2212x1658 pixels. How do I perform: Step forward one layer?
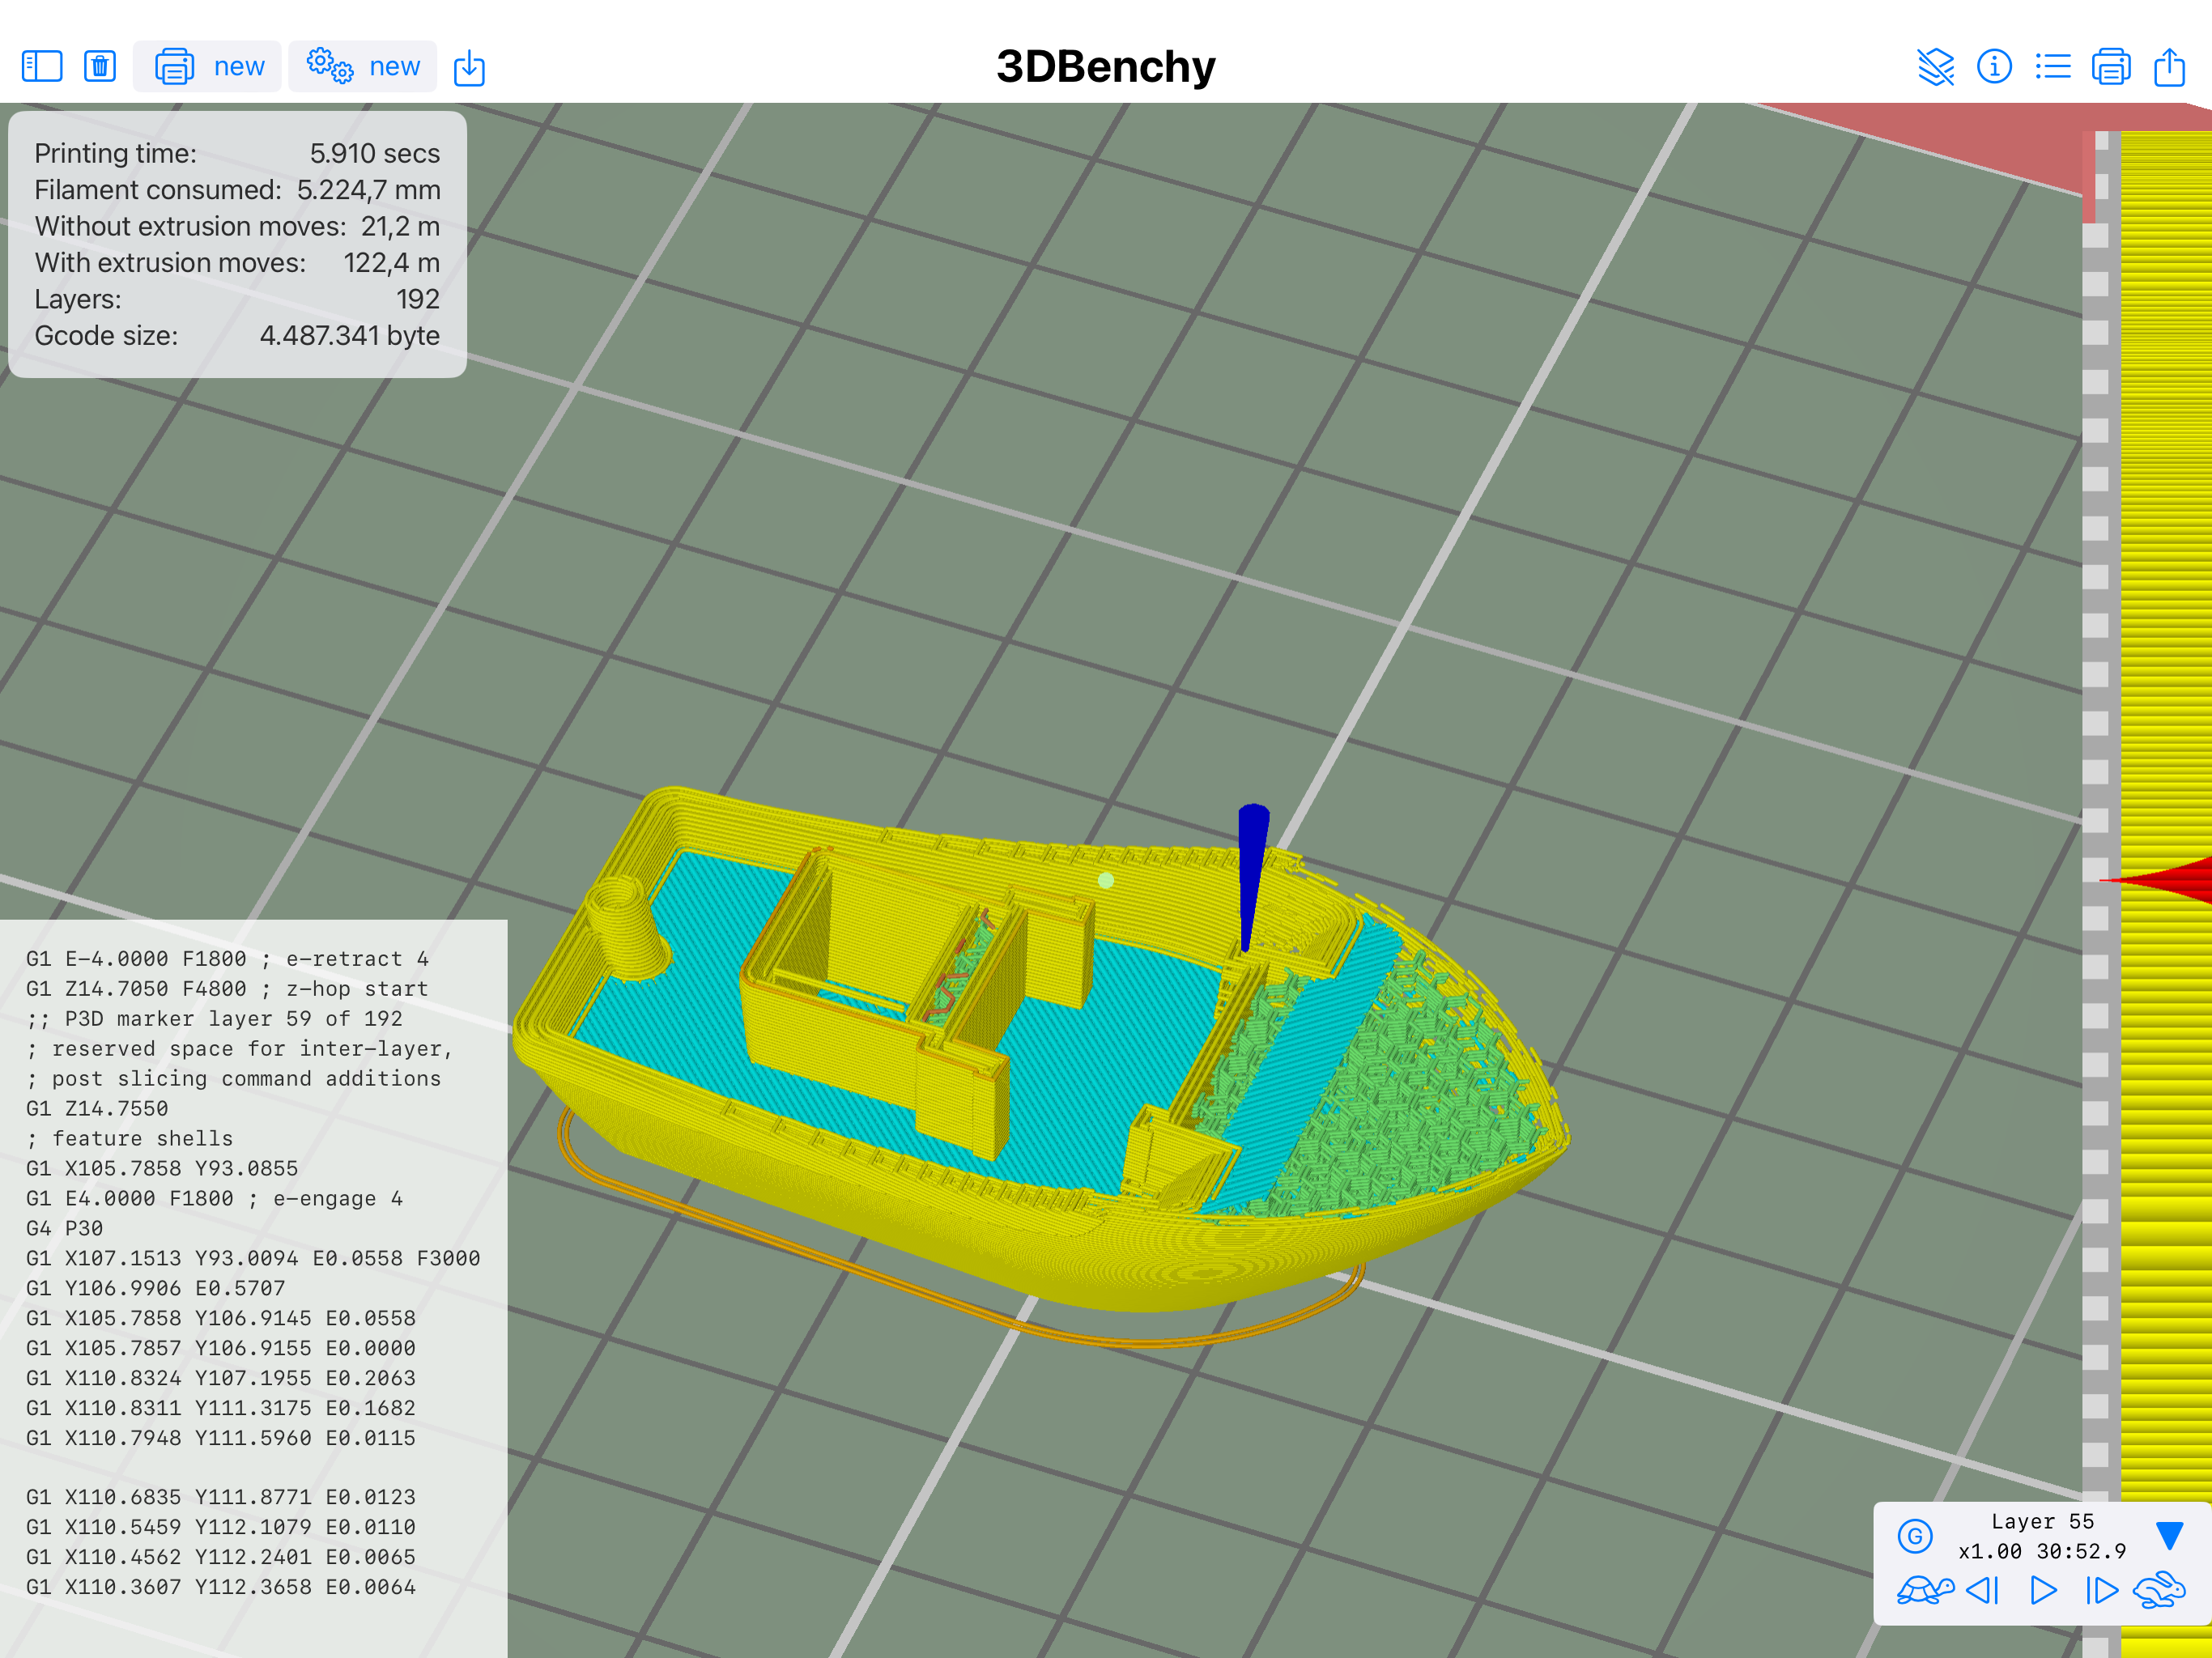(2102, 1591)
